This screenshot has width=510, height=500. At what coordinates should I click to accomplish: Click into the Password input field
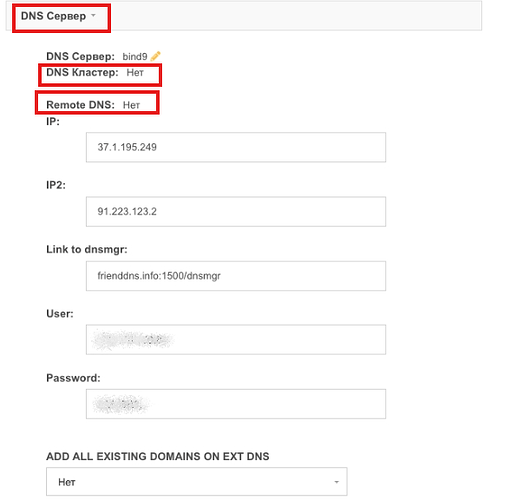tap(236, 404)
